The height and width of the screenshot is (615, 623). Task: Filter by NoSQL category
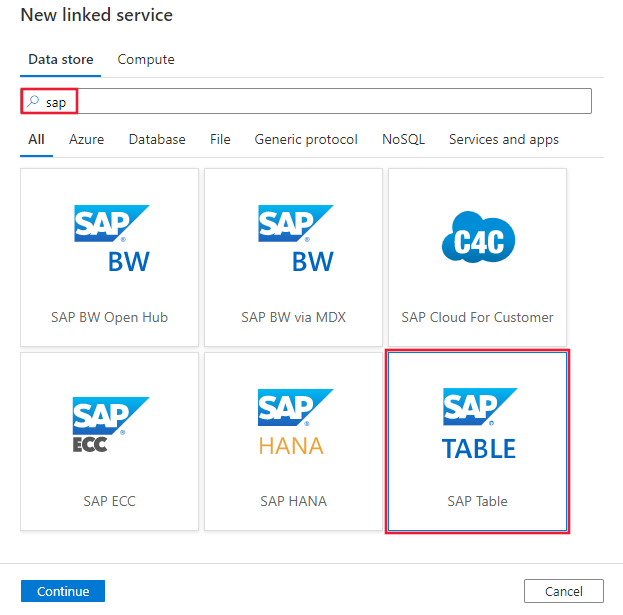[403, 140]
